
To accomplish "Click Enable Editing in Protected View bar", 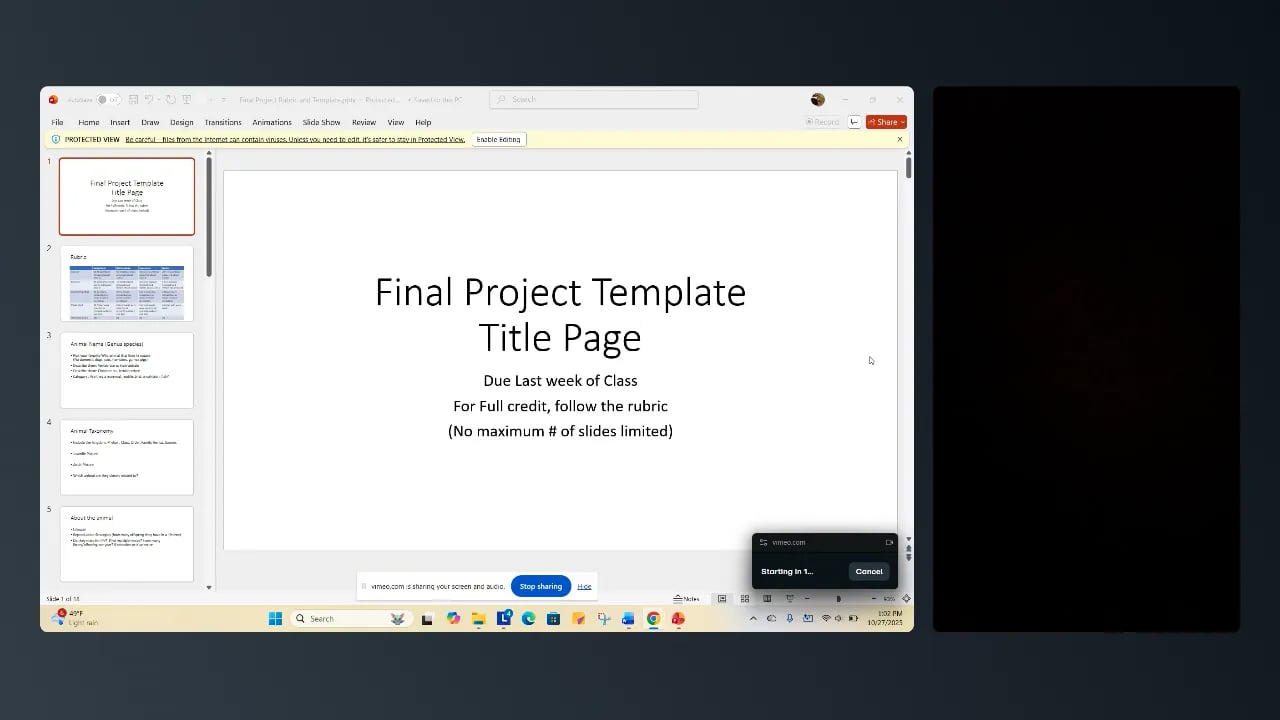I will 498,139.
